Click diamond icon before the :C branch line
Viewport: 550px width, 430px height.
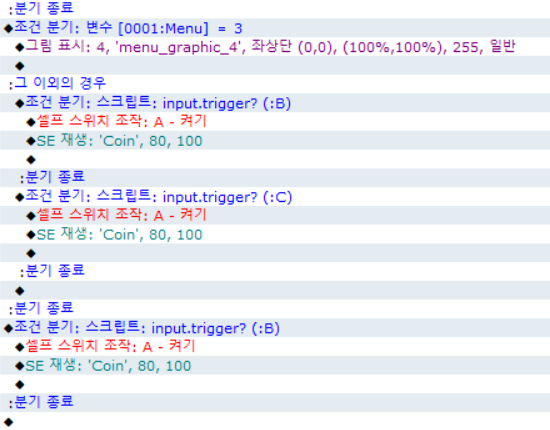coord(20,197)
